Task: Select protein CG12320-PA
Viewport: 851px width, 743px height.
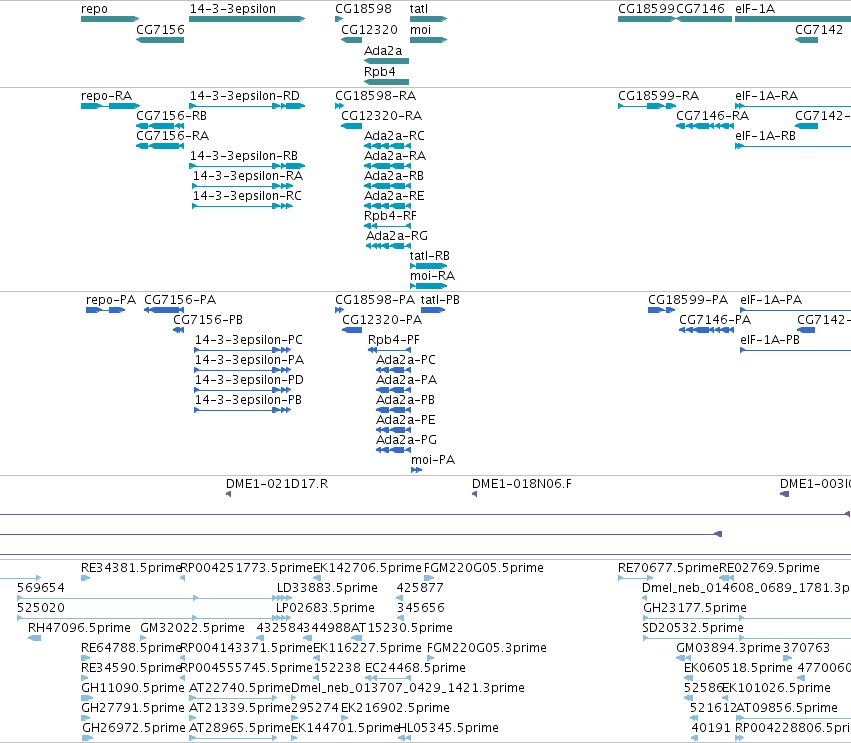Action: click(x=352, y=330)
